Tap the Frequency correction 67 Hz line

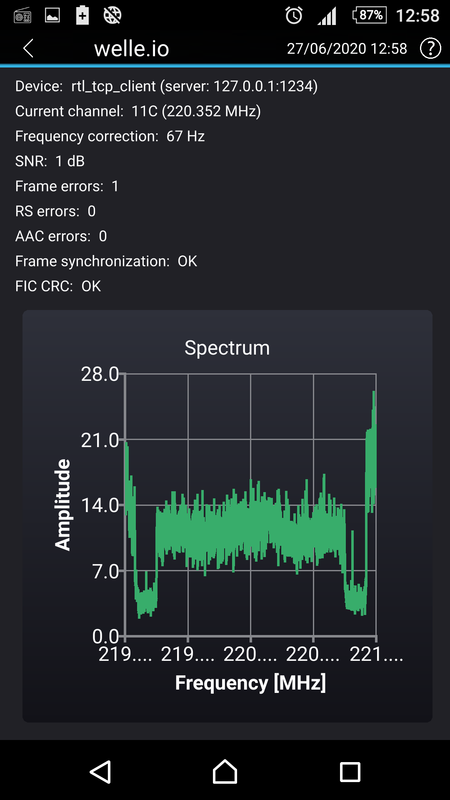click(x=110, y=137)
